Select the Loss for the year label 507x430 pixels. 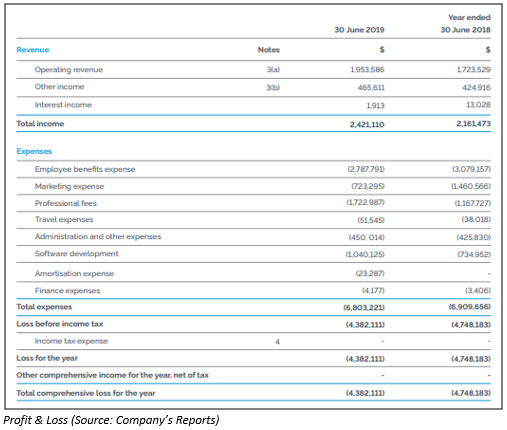click(x=47, y=358)
